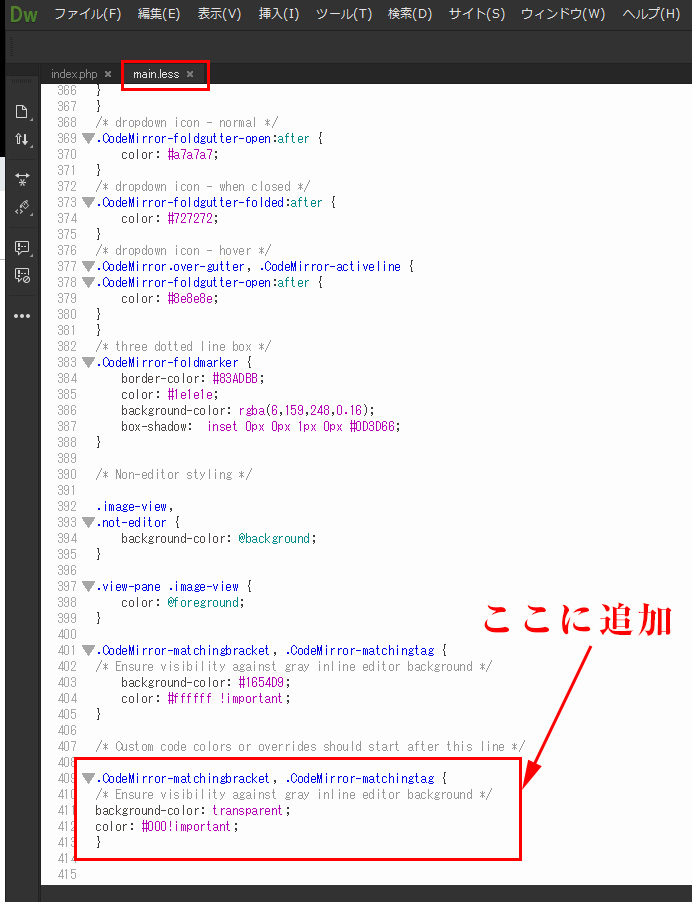Click the Dreamweaver Dw logo icon
692x902 pixels.
point(24,14)
